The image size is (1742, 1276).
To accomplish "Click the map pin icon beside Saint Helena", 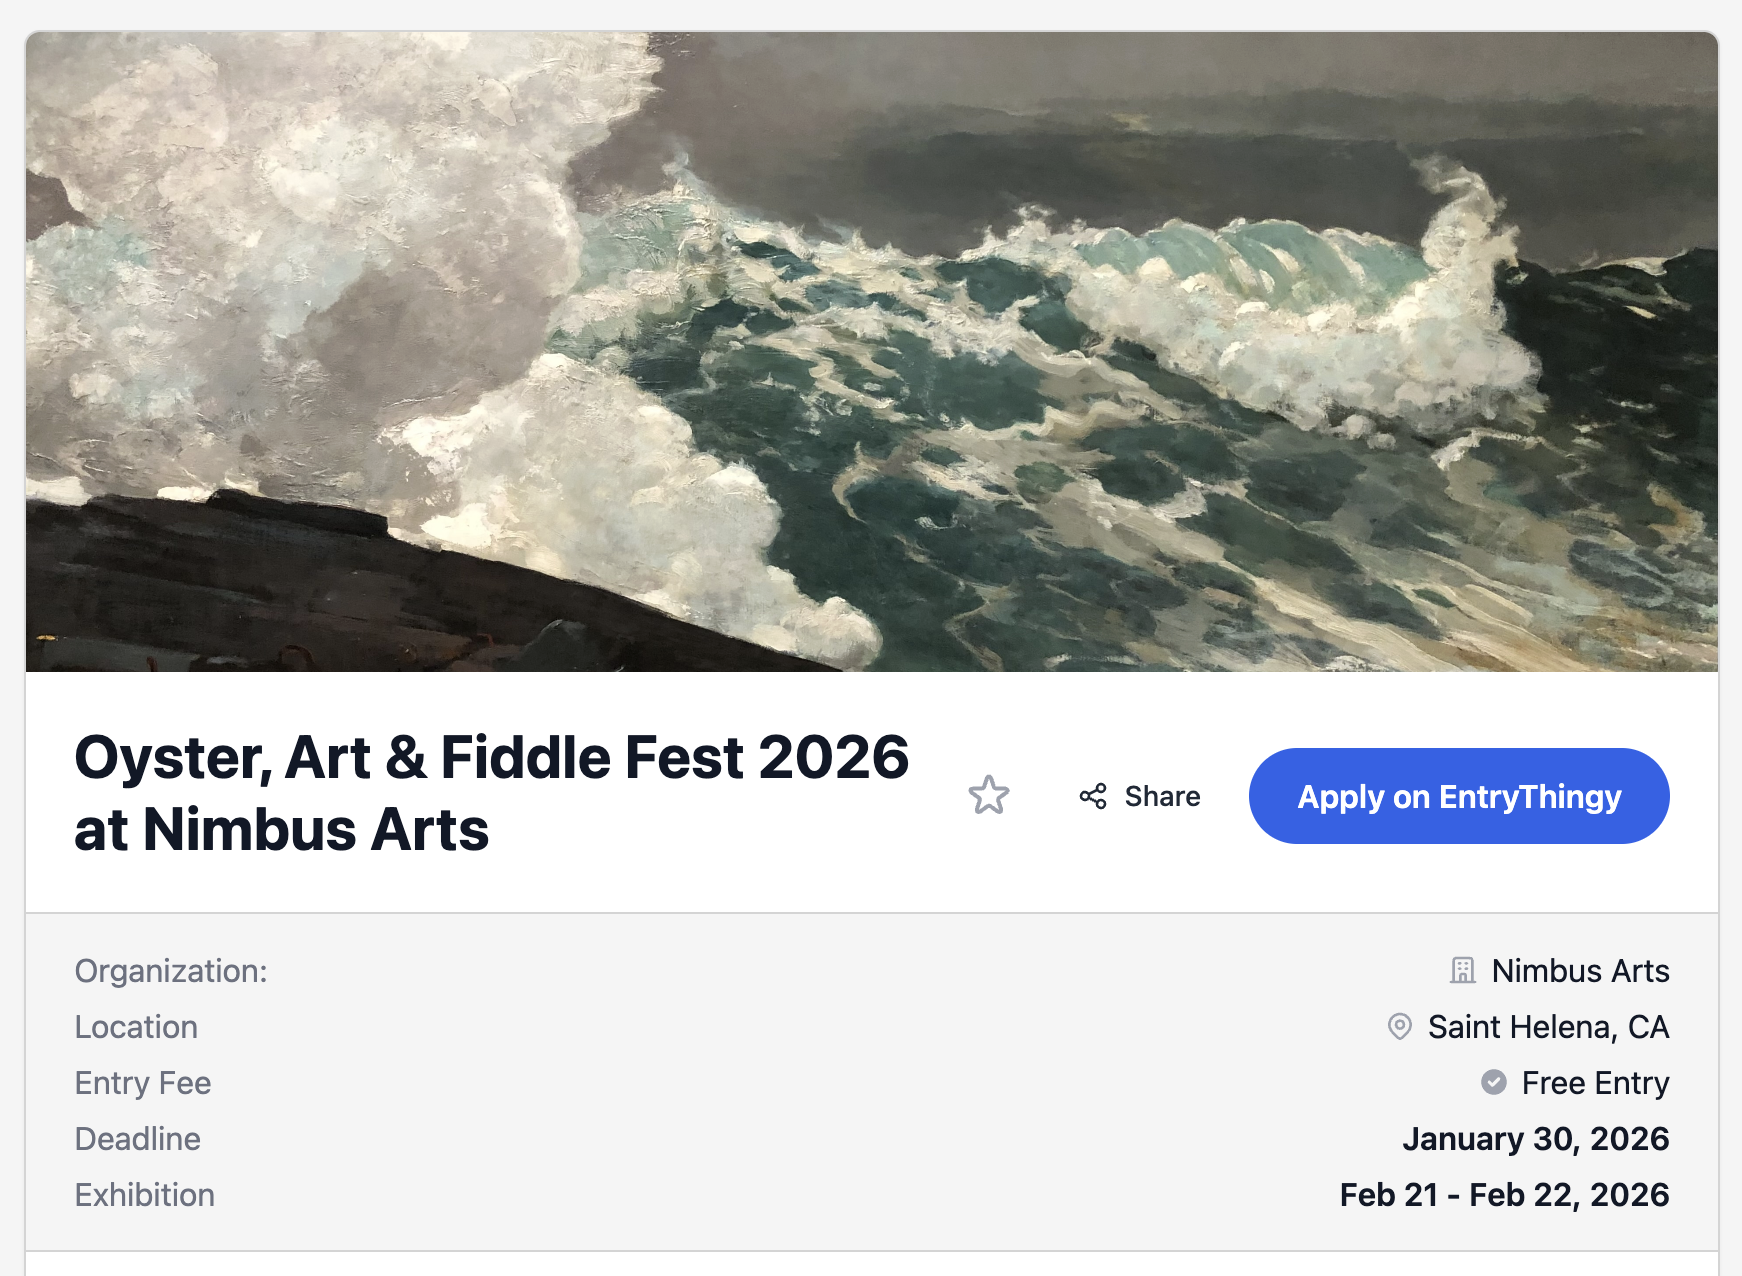I will (1400, 1027).
